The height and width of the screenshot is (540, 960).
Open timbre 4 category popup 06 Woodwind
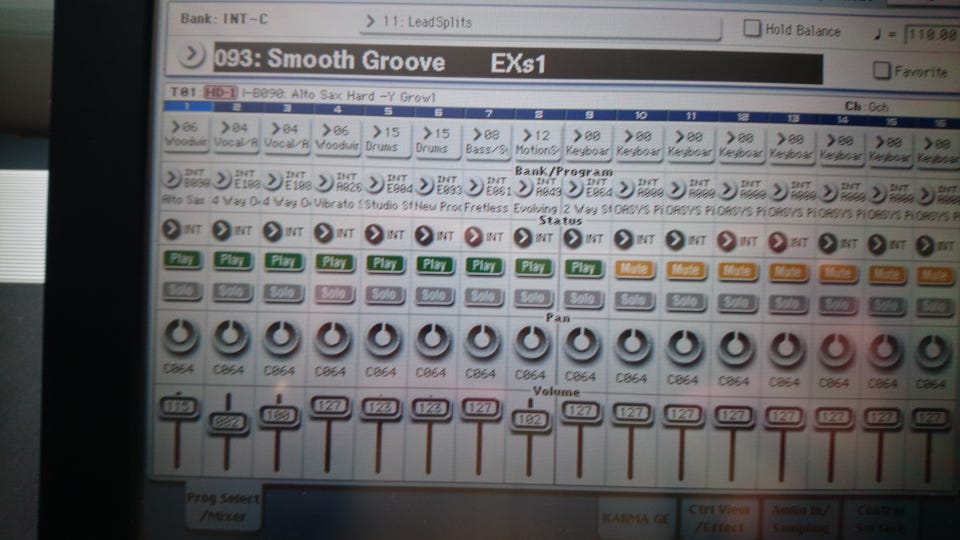click(337, 138)
